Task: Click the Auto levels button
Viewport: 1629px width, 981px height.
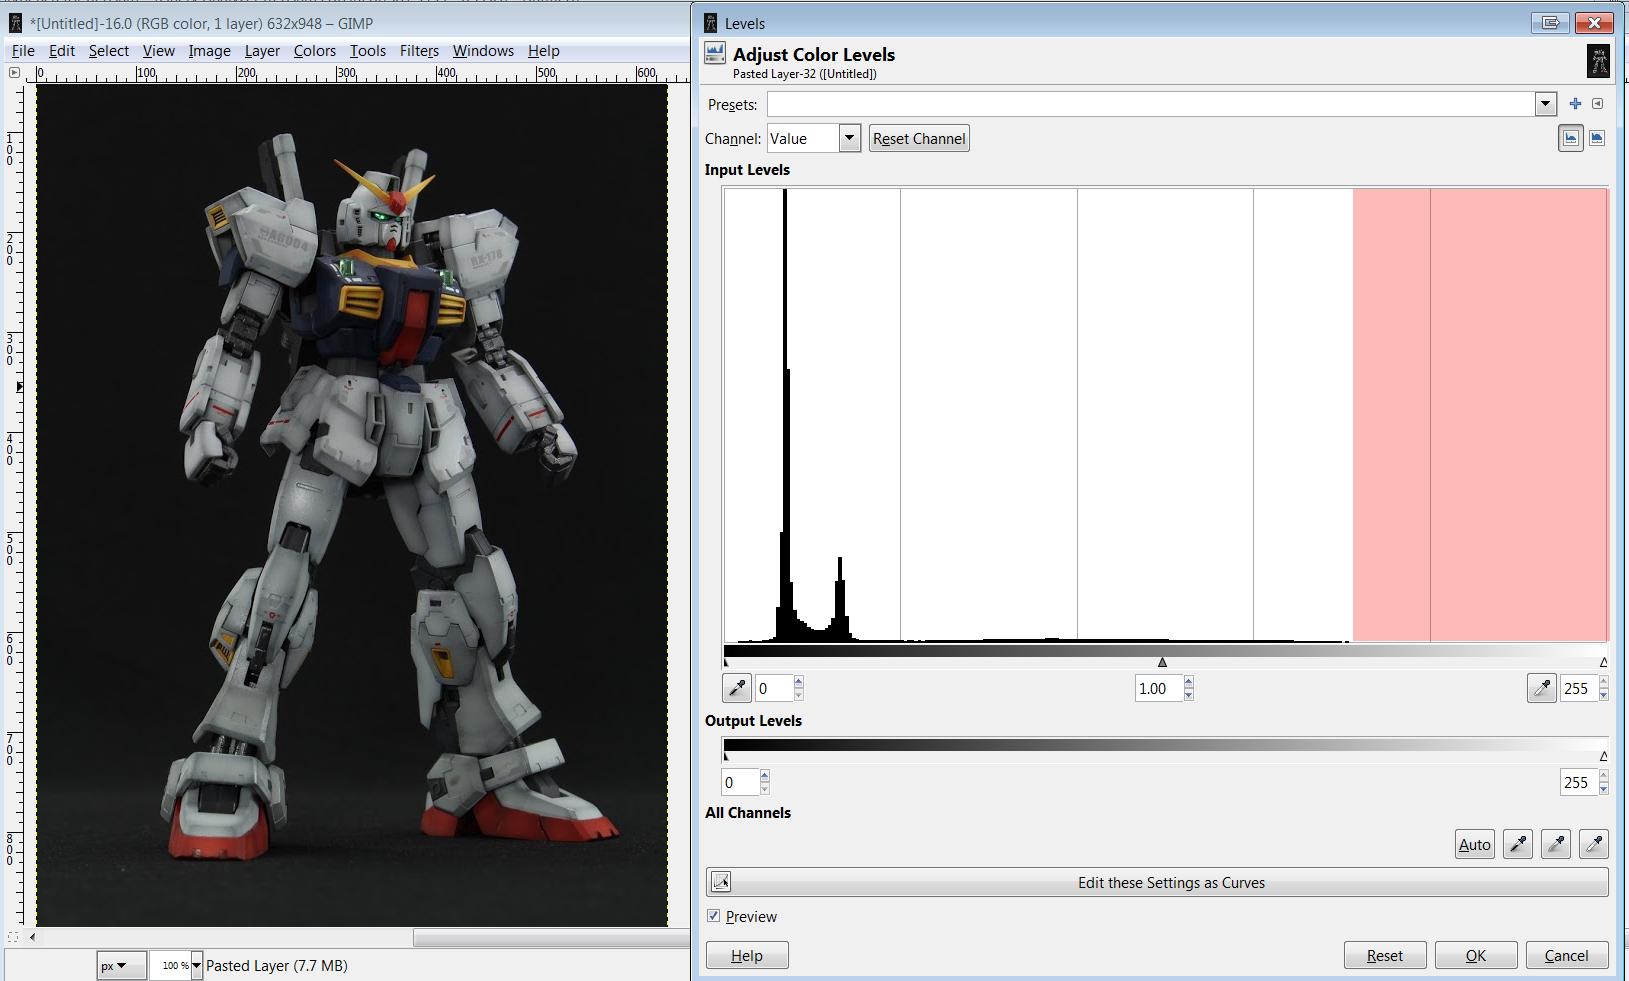Action: click(1475, 844)
